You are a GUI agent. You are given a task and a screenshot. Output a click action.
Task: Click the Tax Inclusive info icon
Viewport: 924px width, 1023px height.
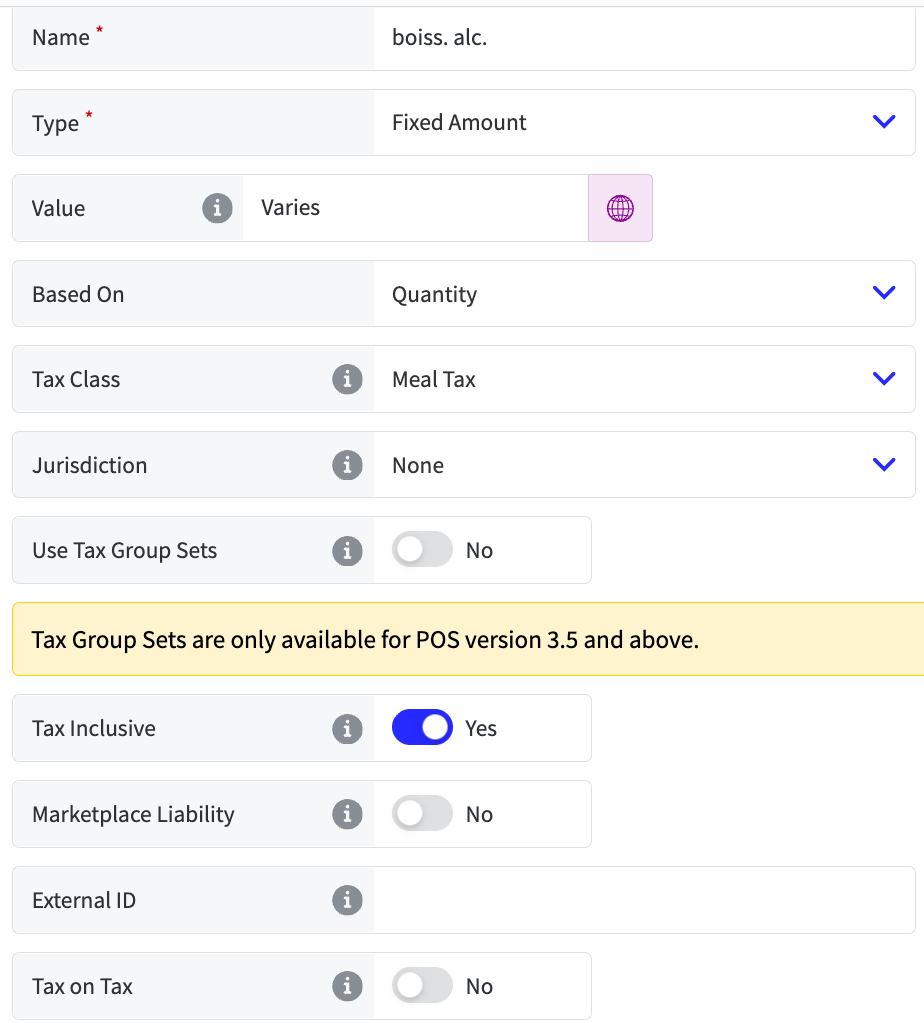tap(347, 729)
